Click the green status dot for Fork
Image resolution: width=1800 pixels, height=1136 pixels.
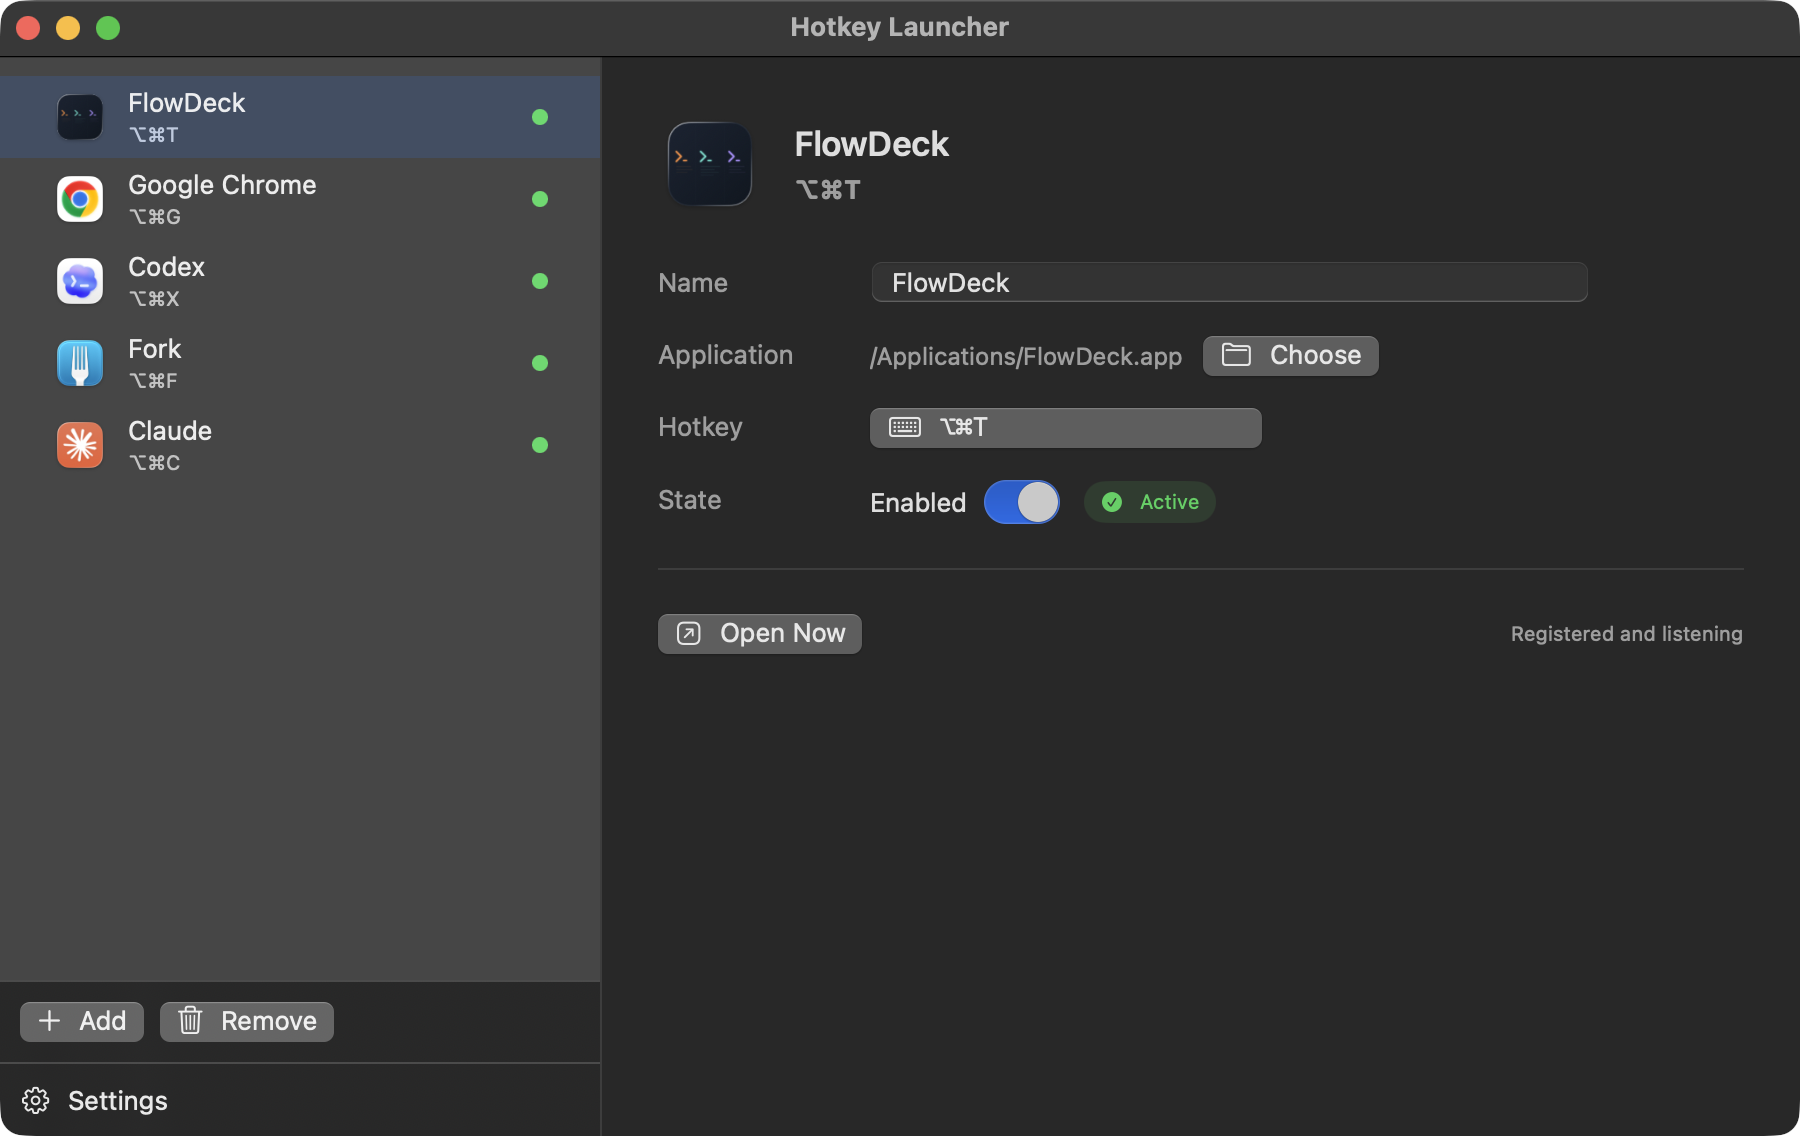540,363
